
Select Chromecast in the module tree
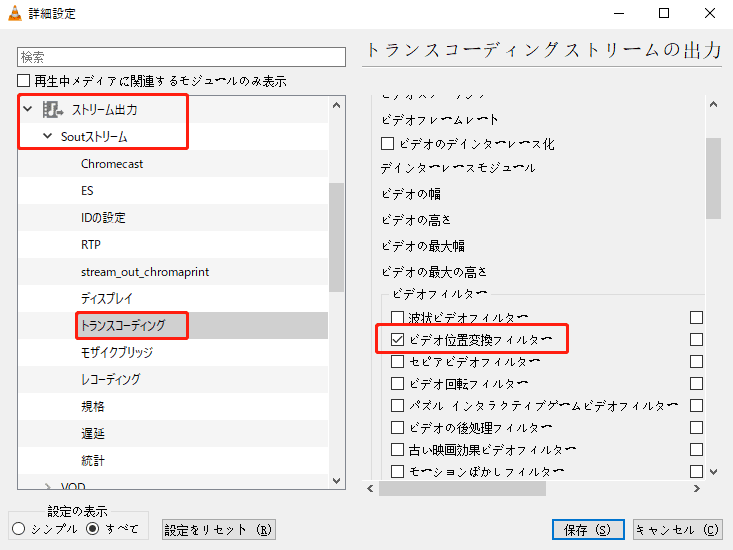click(x=112, y=164)
